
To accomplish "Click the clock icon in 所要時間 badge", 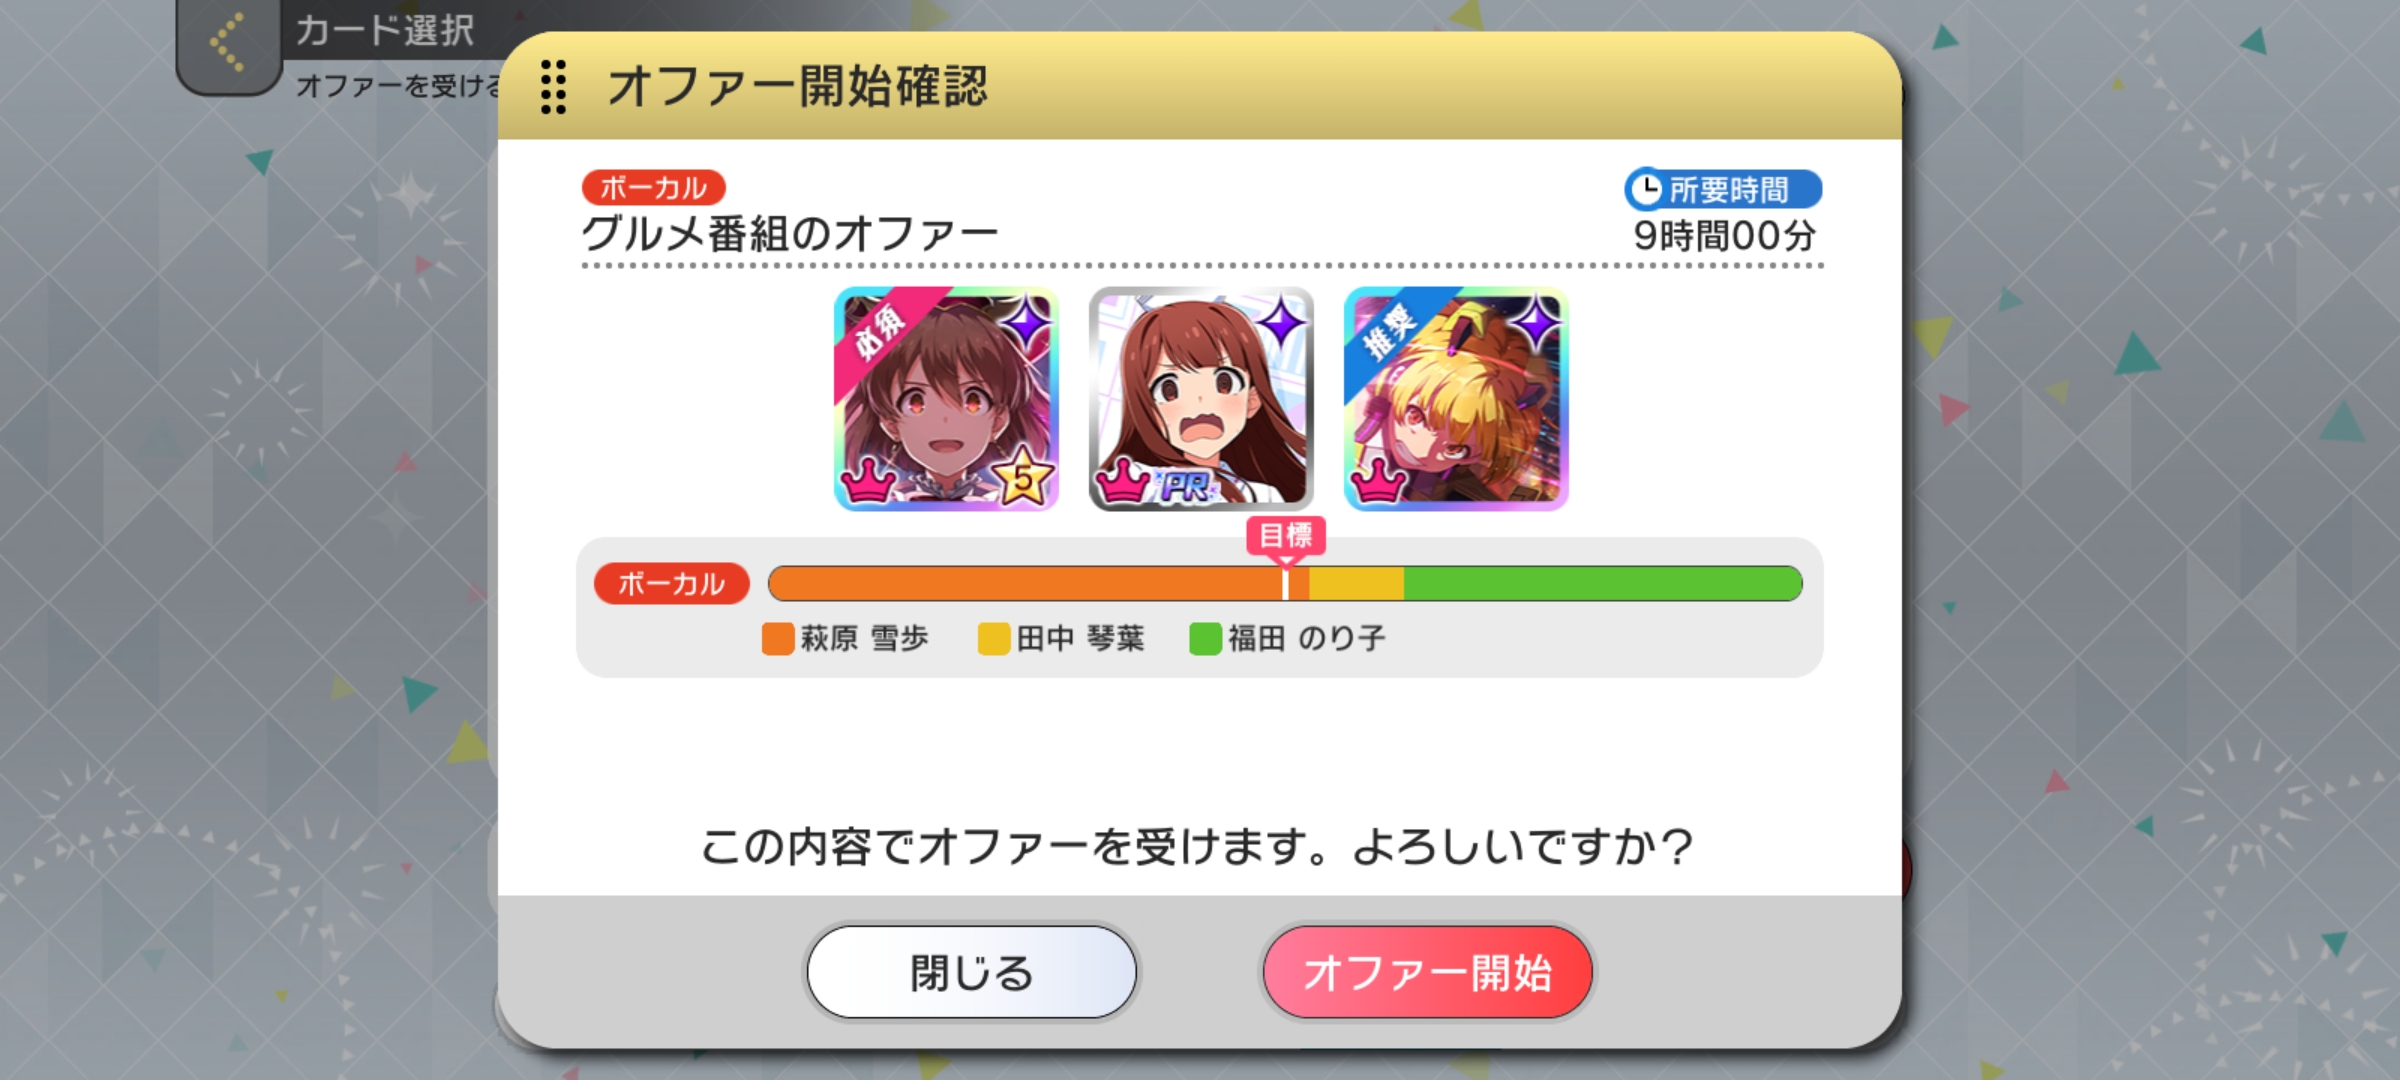I will pyautogui.click(x=1646, y=189).
